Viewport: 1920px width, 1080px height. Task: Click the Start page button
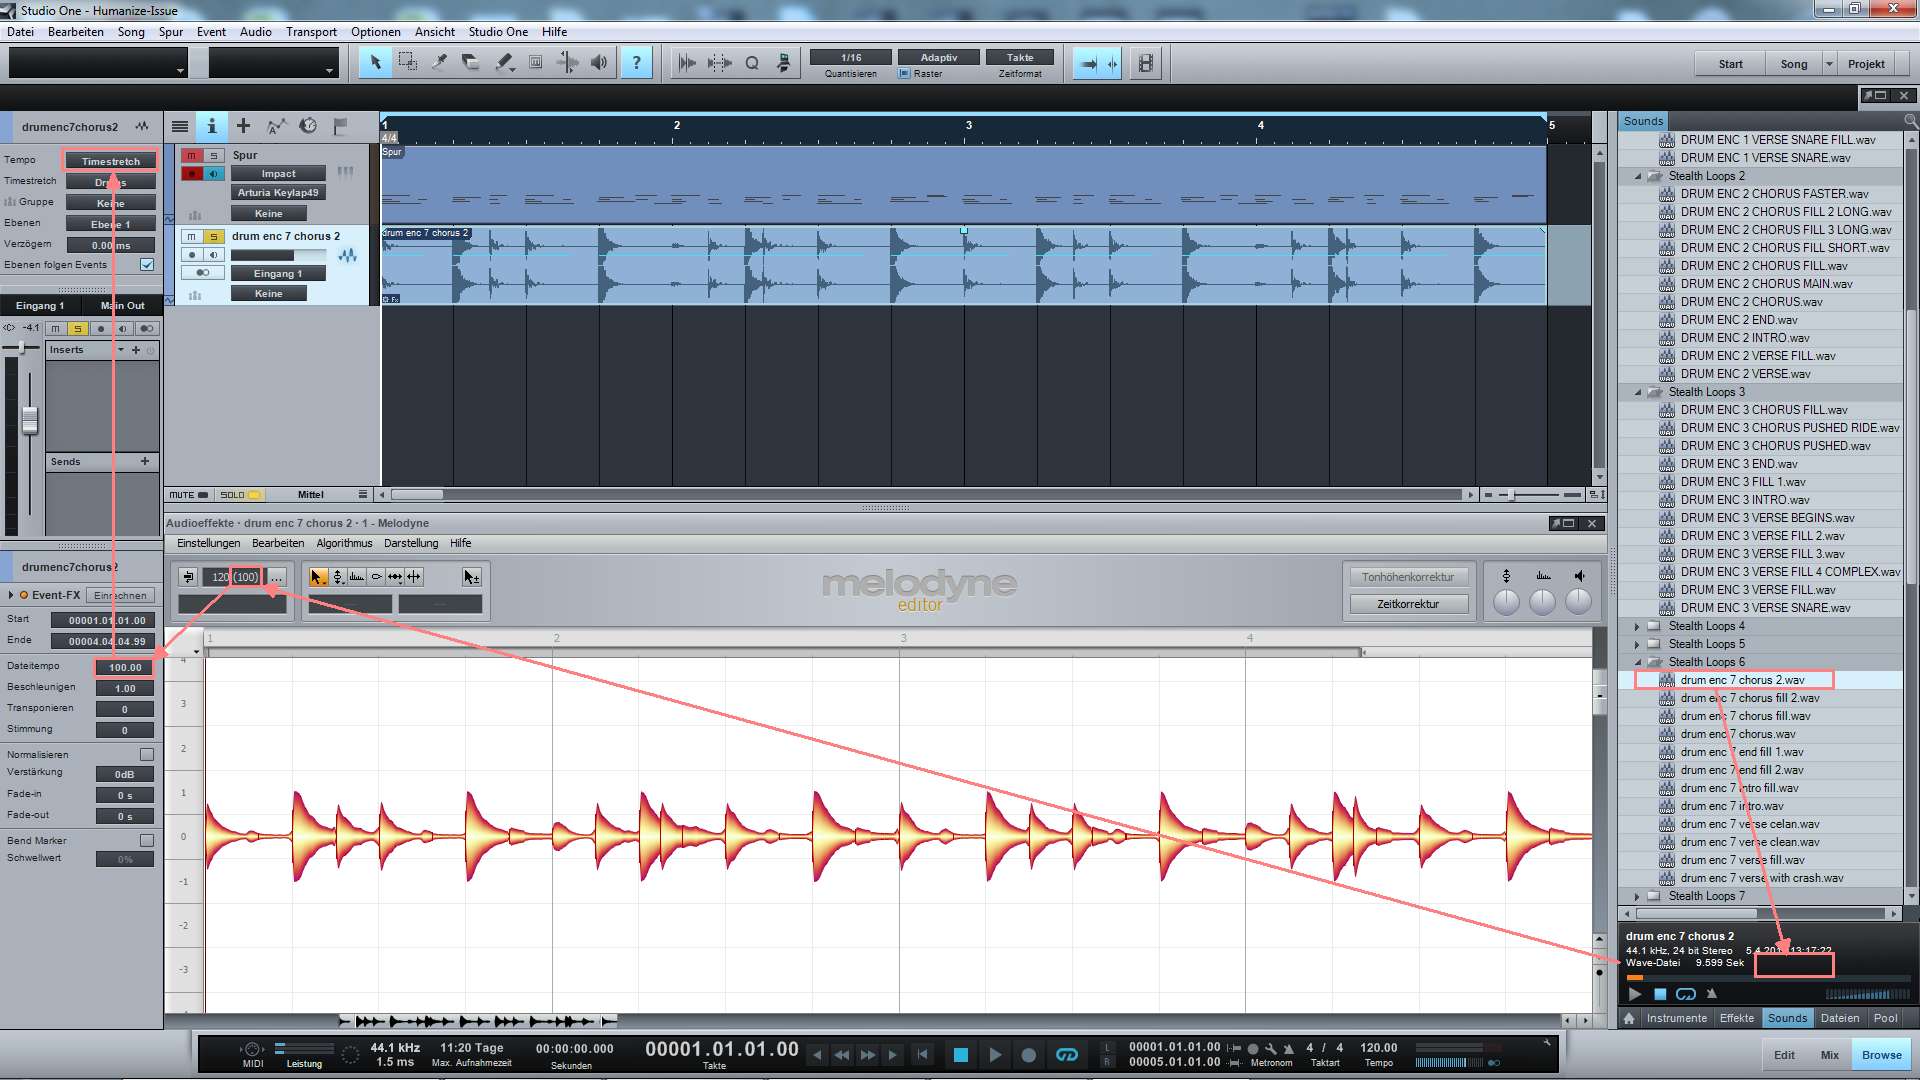(1731, 64)
